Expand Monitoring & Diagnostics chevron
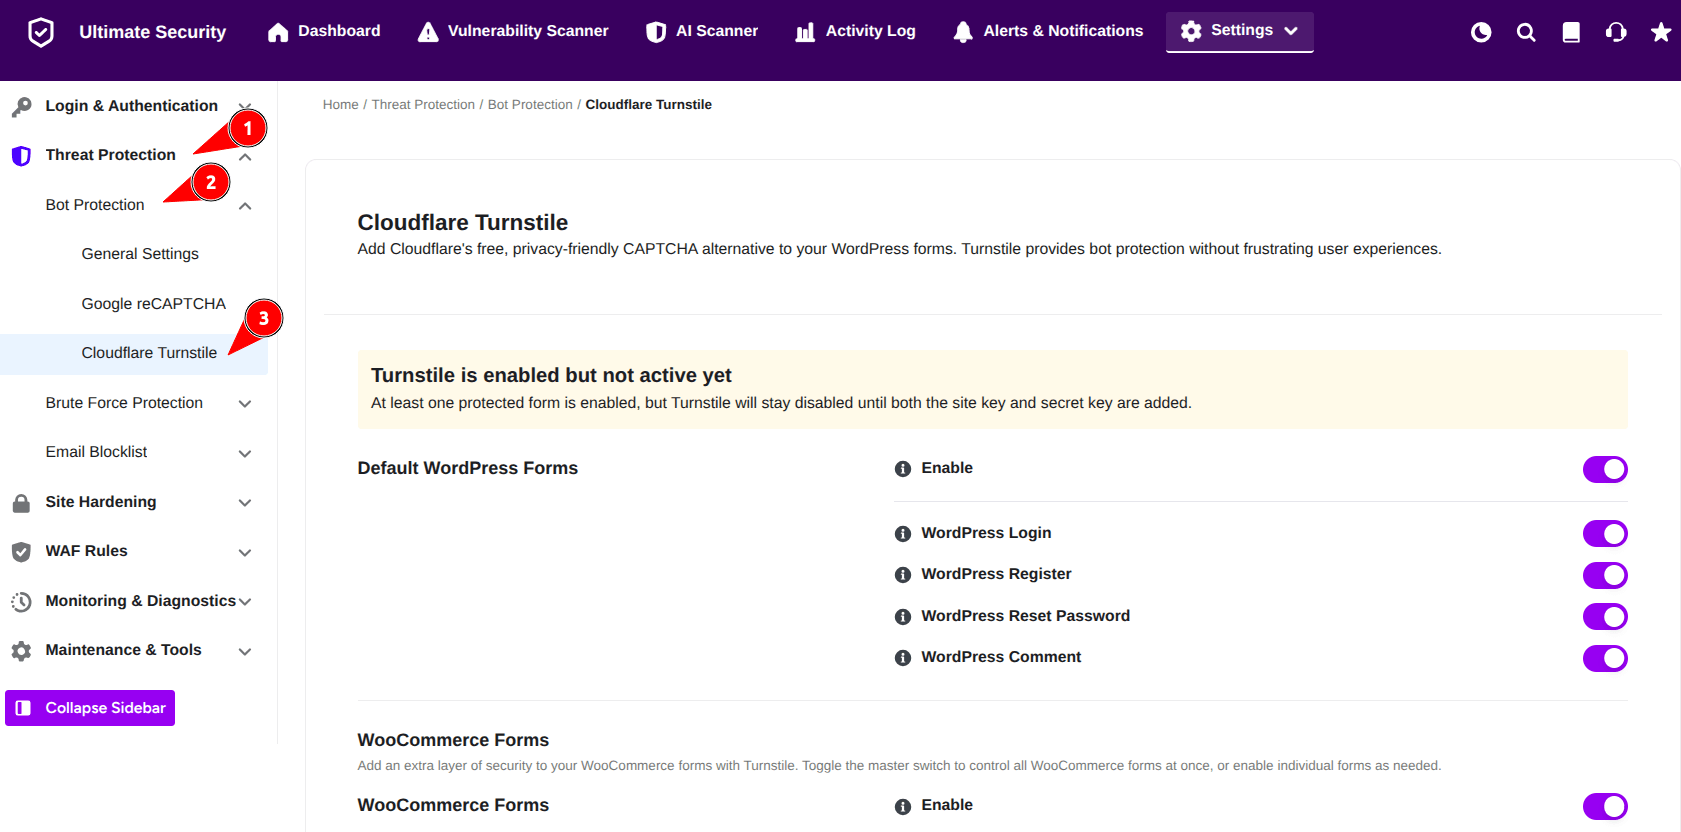1681x832 pixels. (x=245, y=602)
